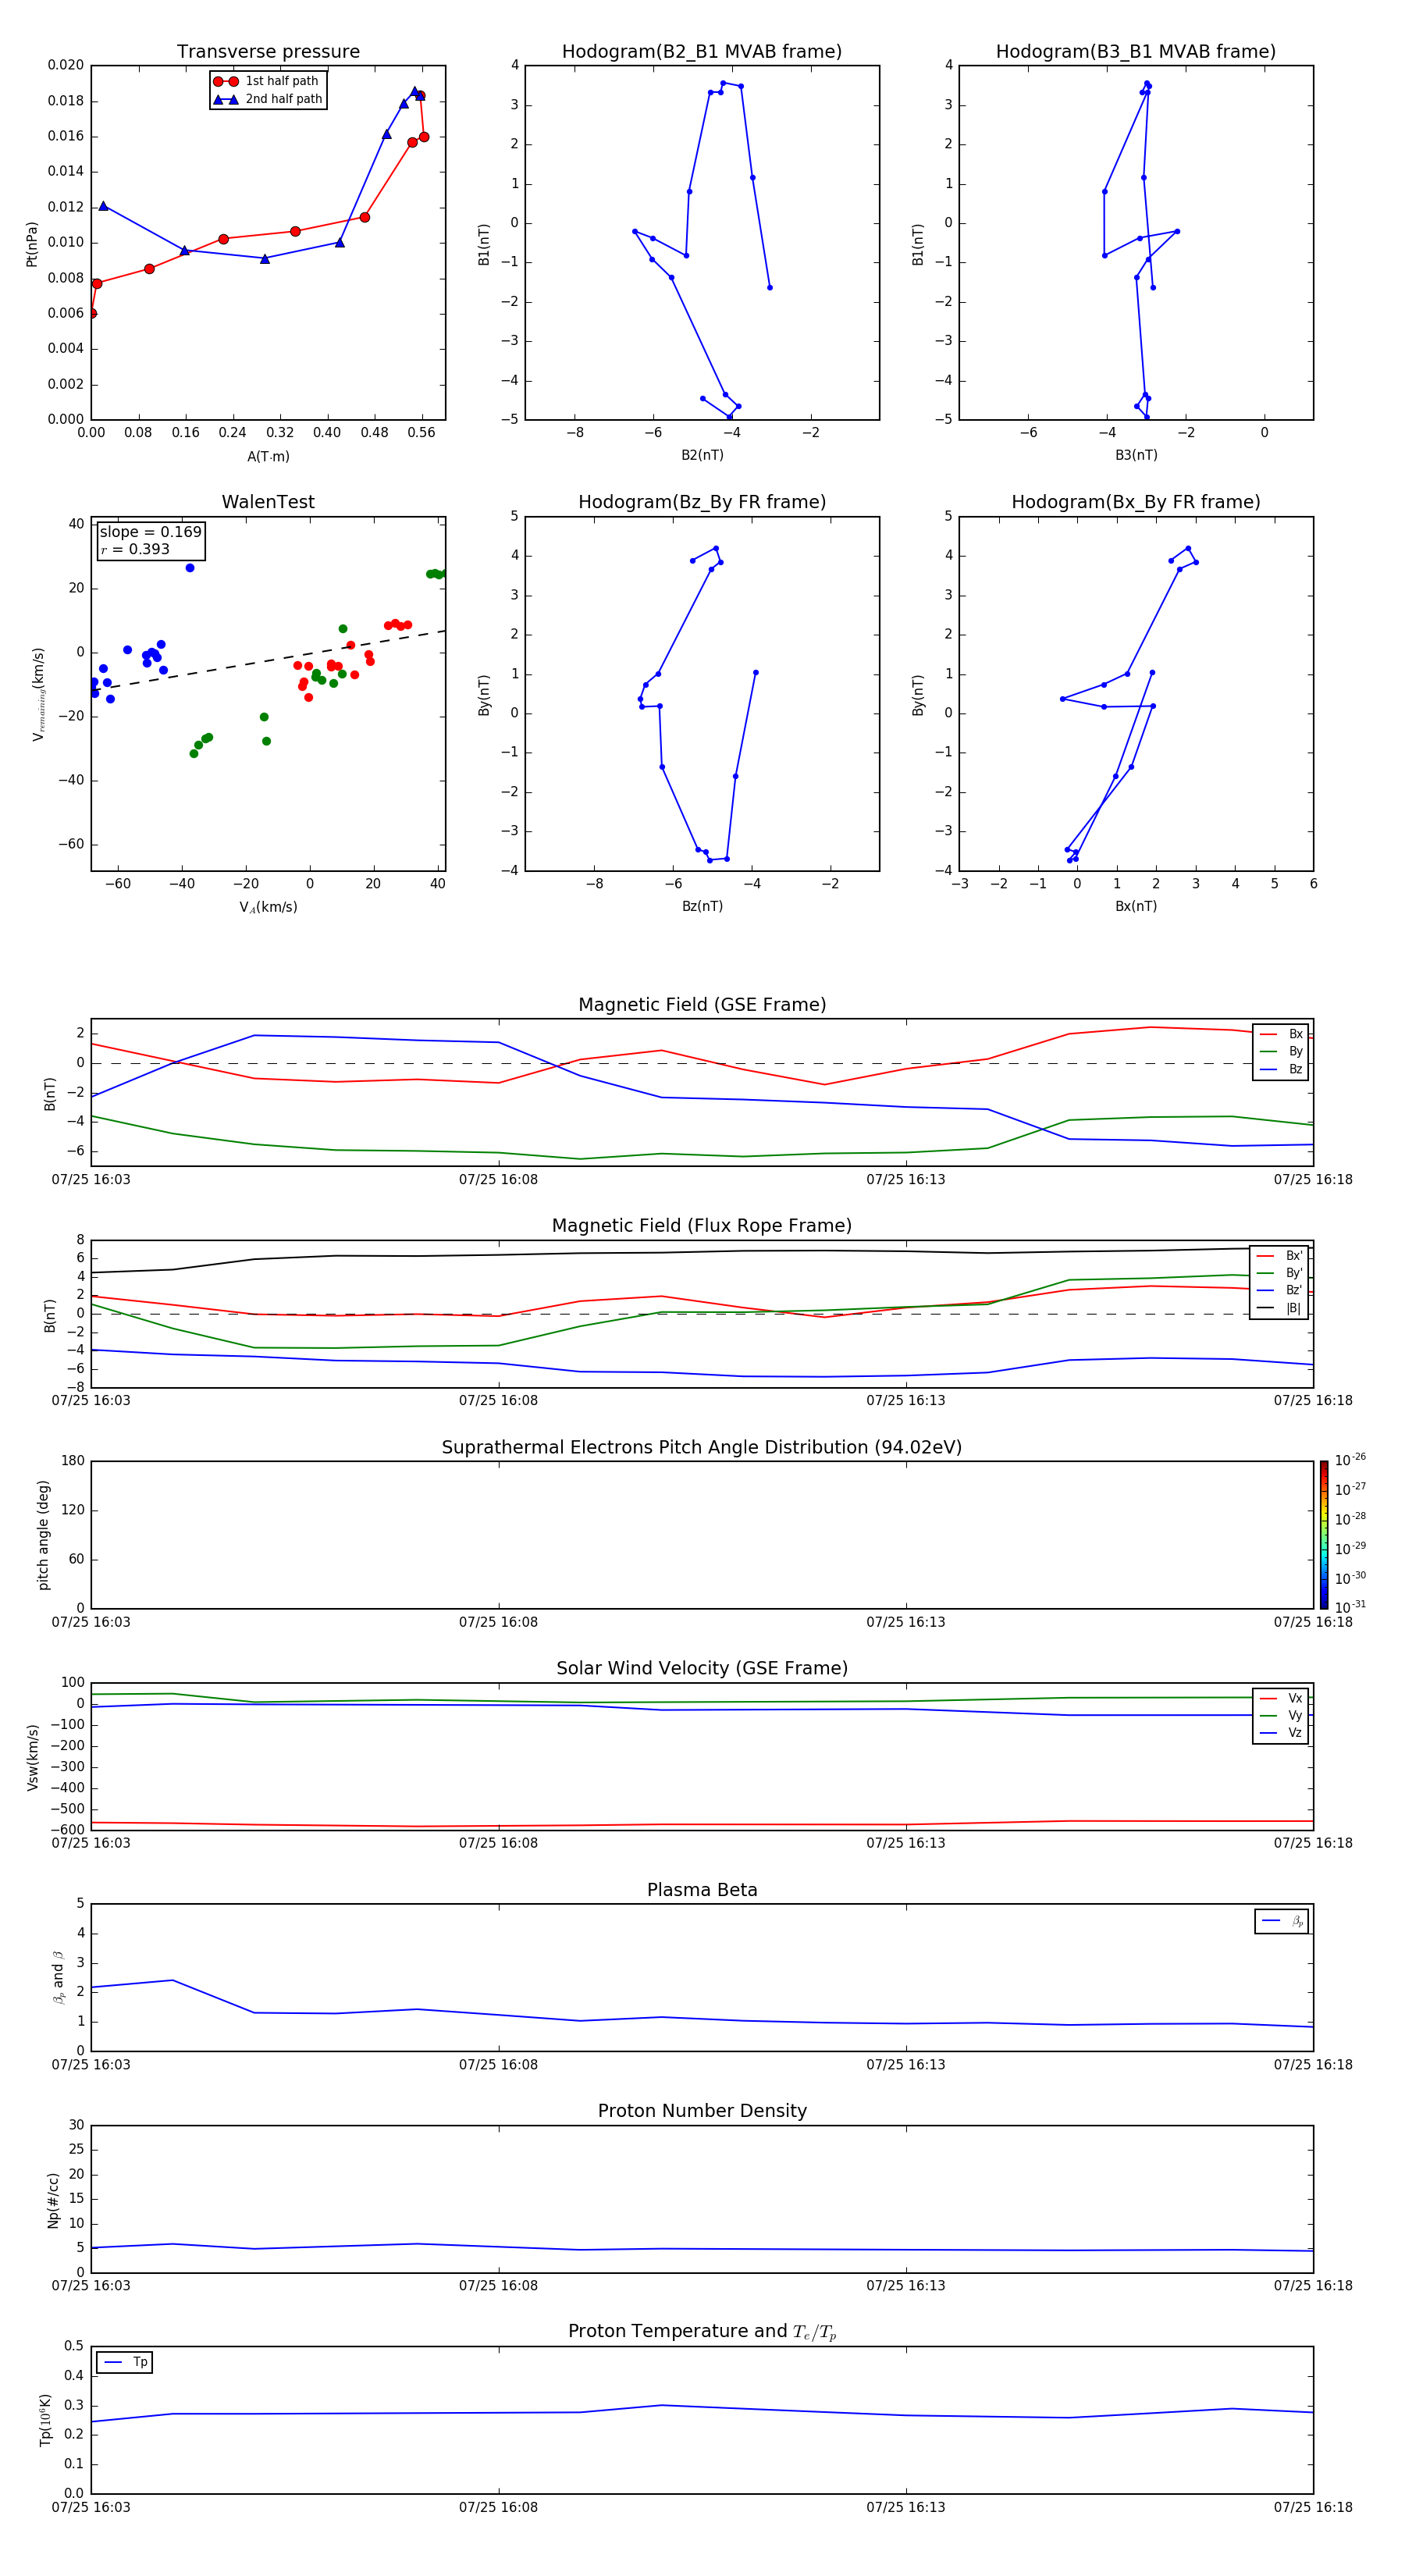
Task: Click the "1st half path" legend entry
Action: click(x=266, y=81)
